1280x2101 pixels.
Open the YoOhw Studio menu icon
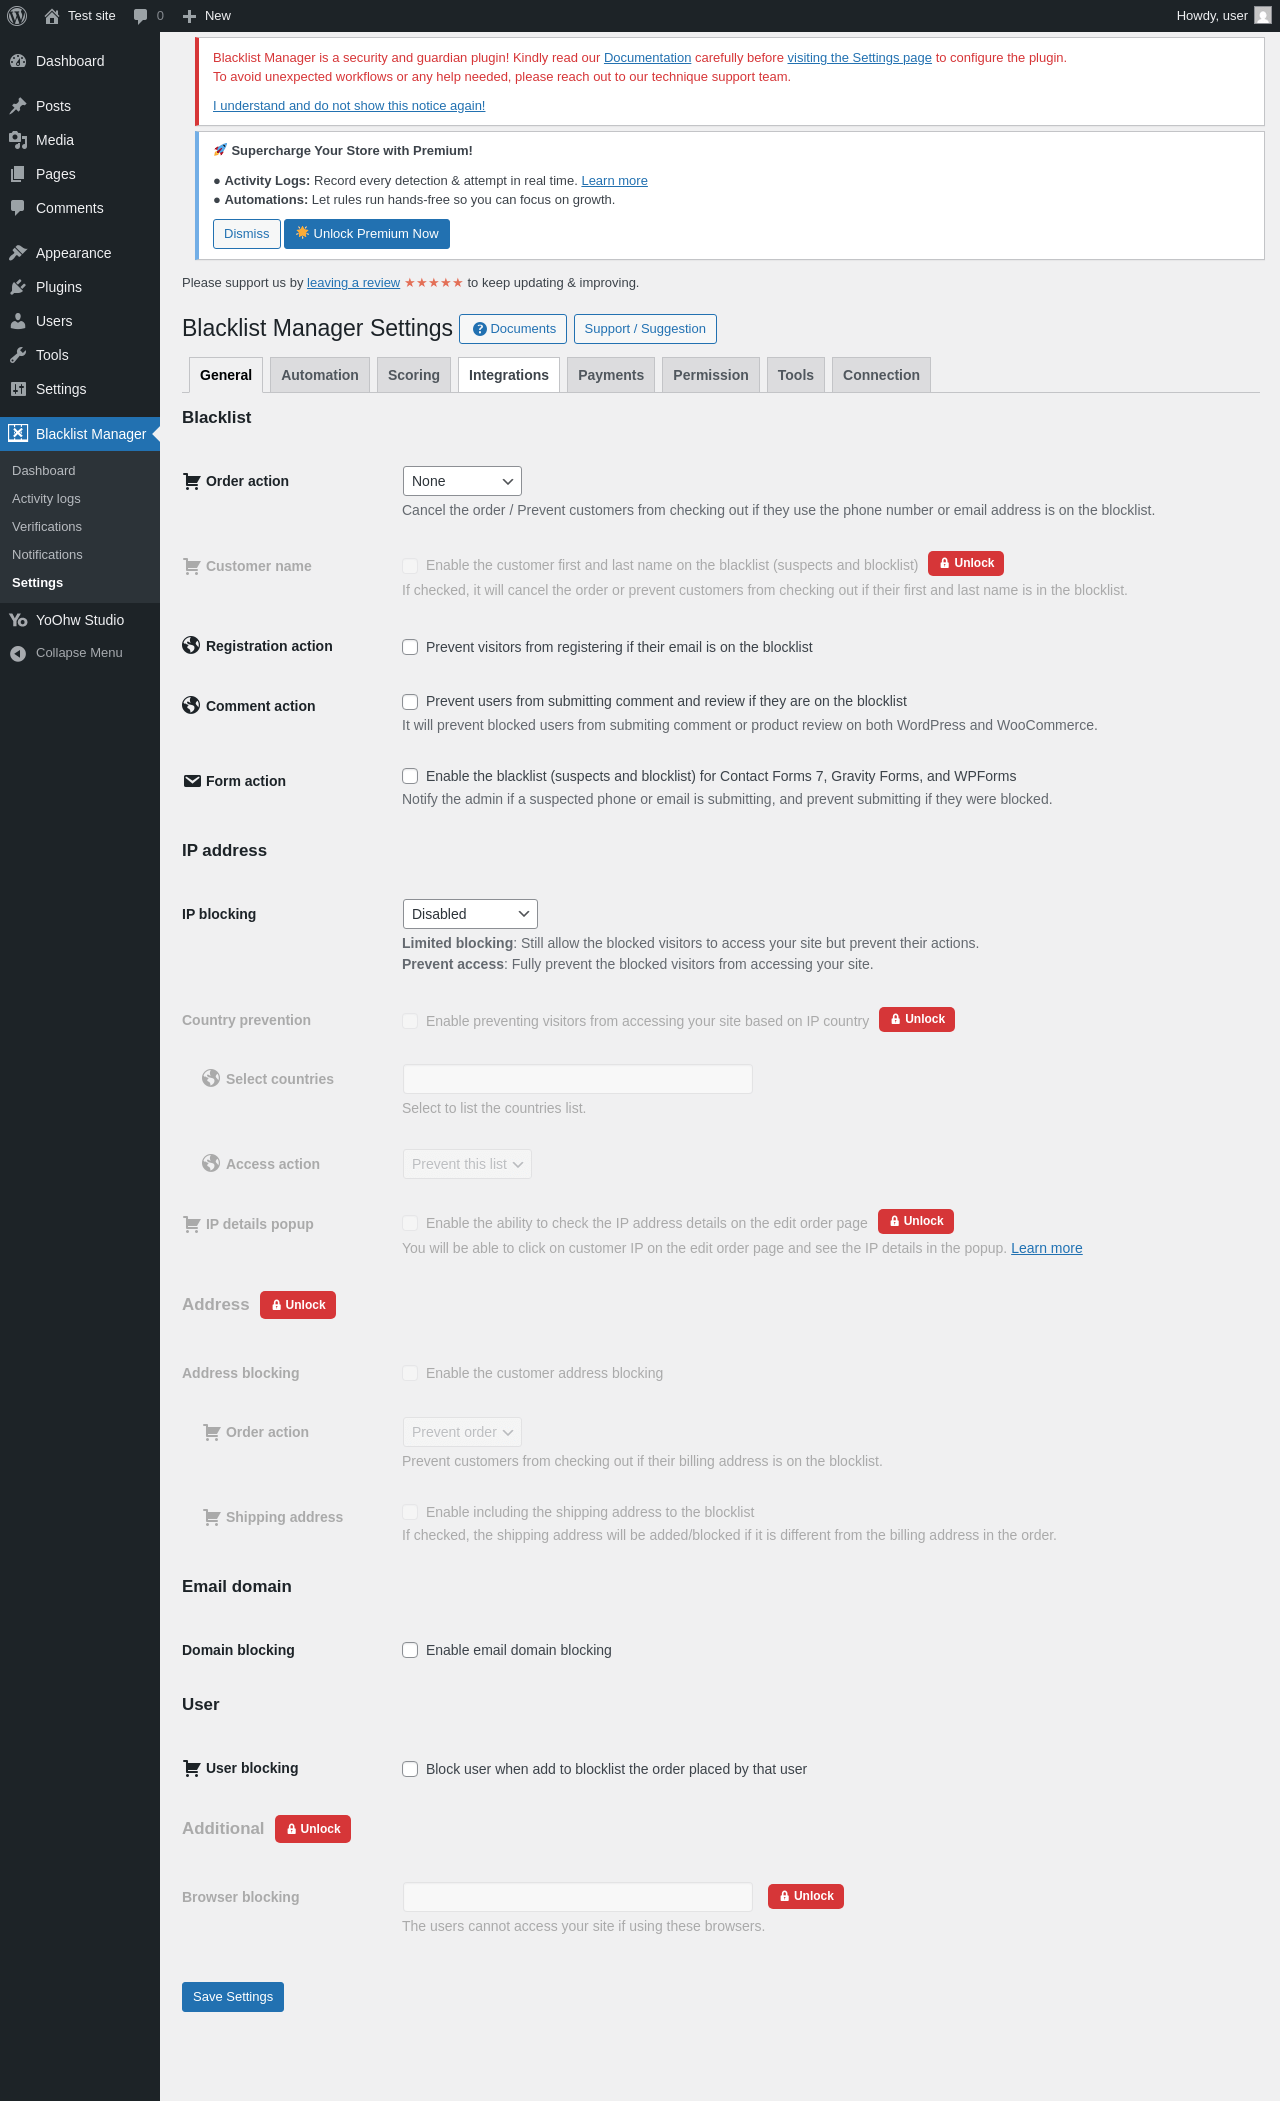click(18, 620)
